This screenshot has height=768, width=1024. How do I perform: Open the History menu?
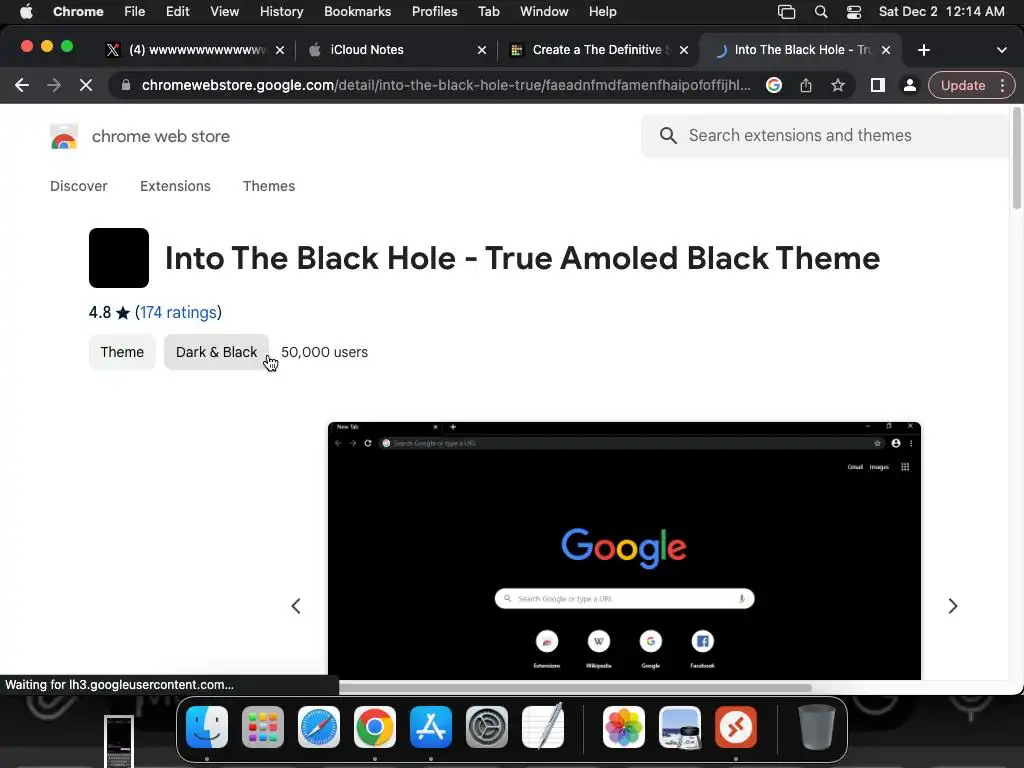tap(281, 12)
